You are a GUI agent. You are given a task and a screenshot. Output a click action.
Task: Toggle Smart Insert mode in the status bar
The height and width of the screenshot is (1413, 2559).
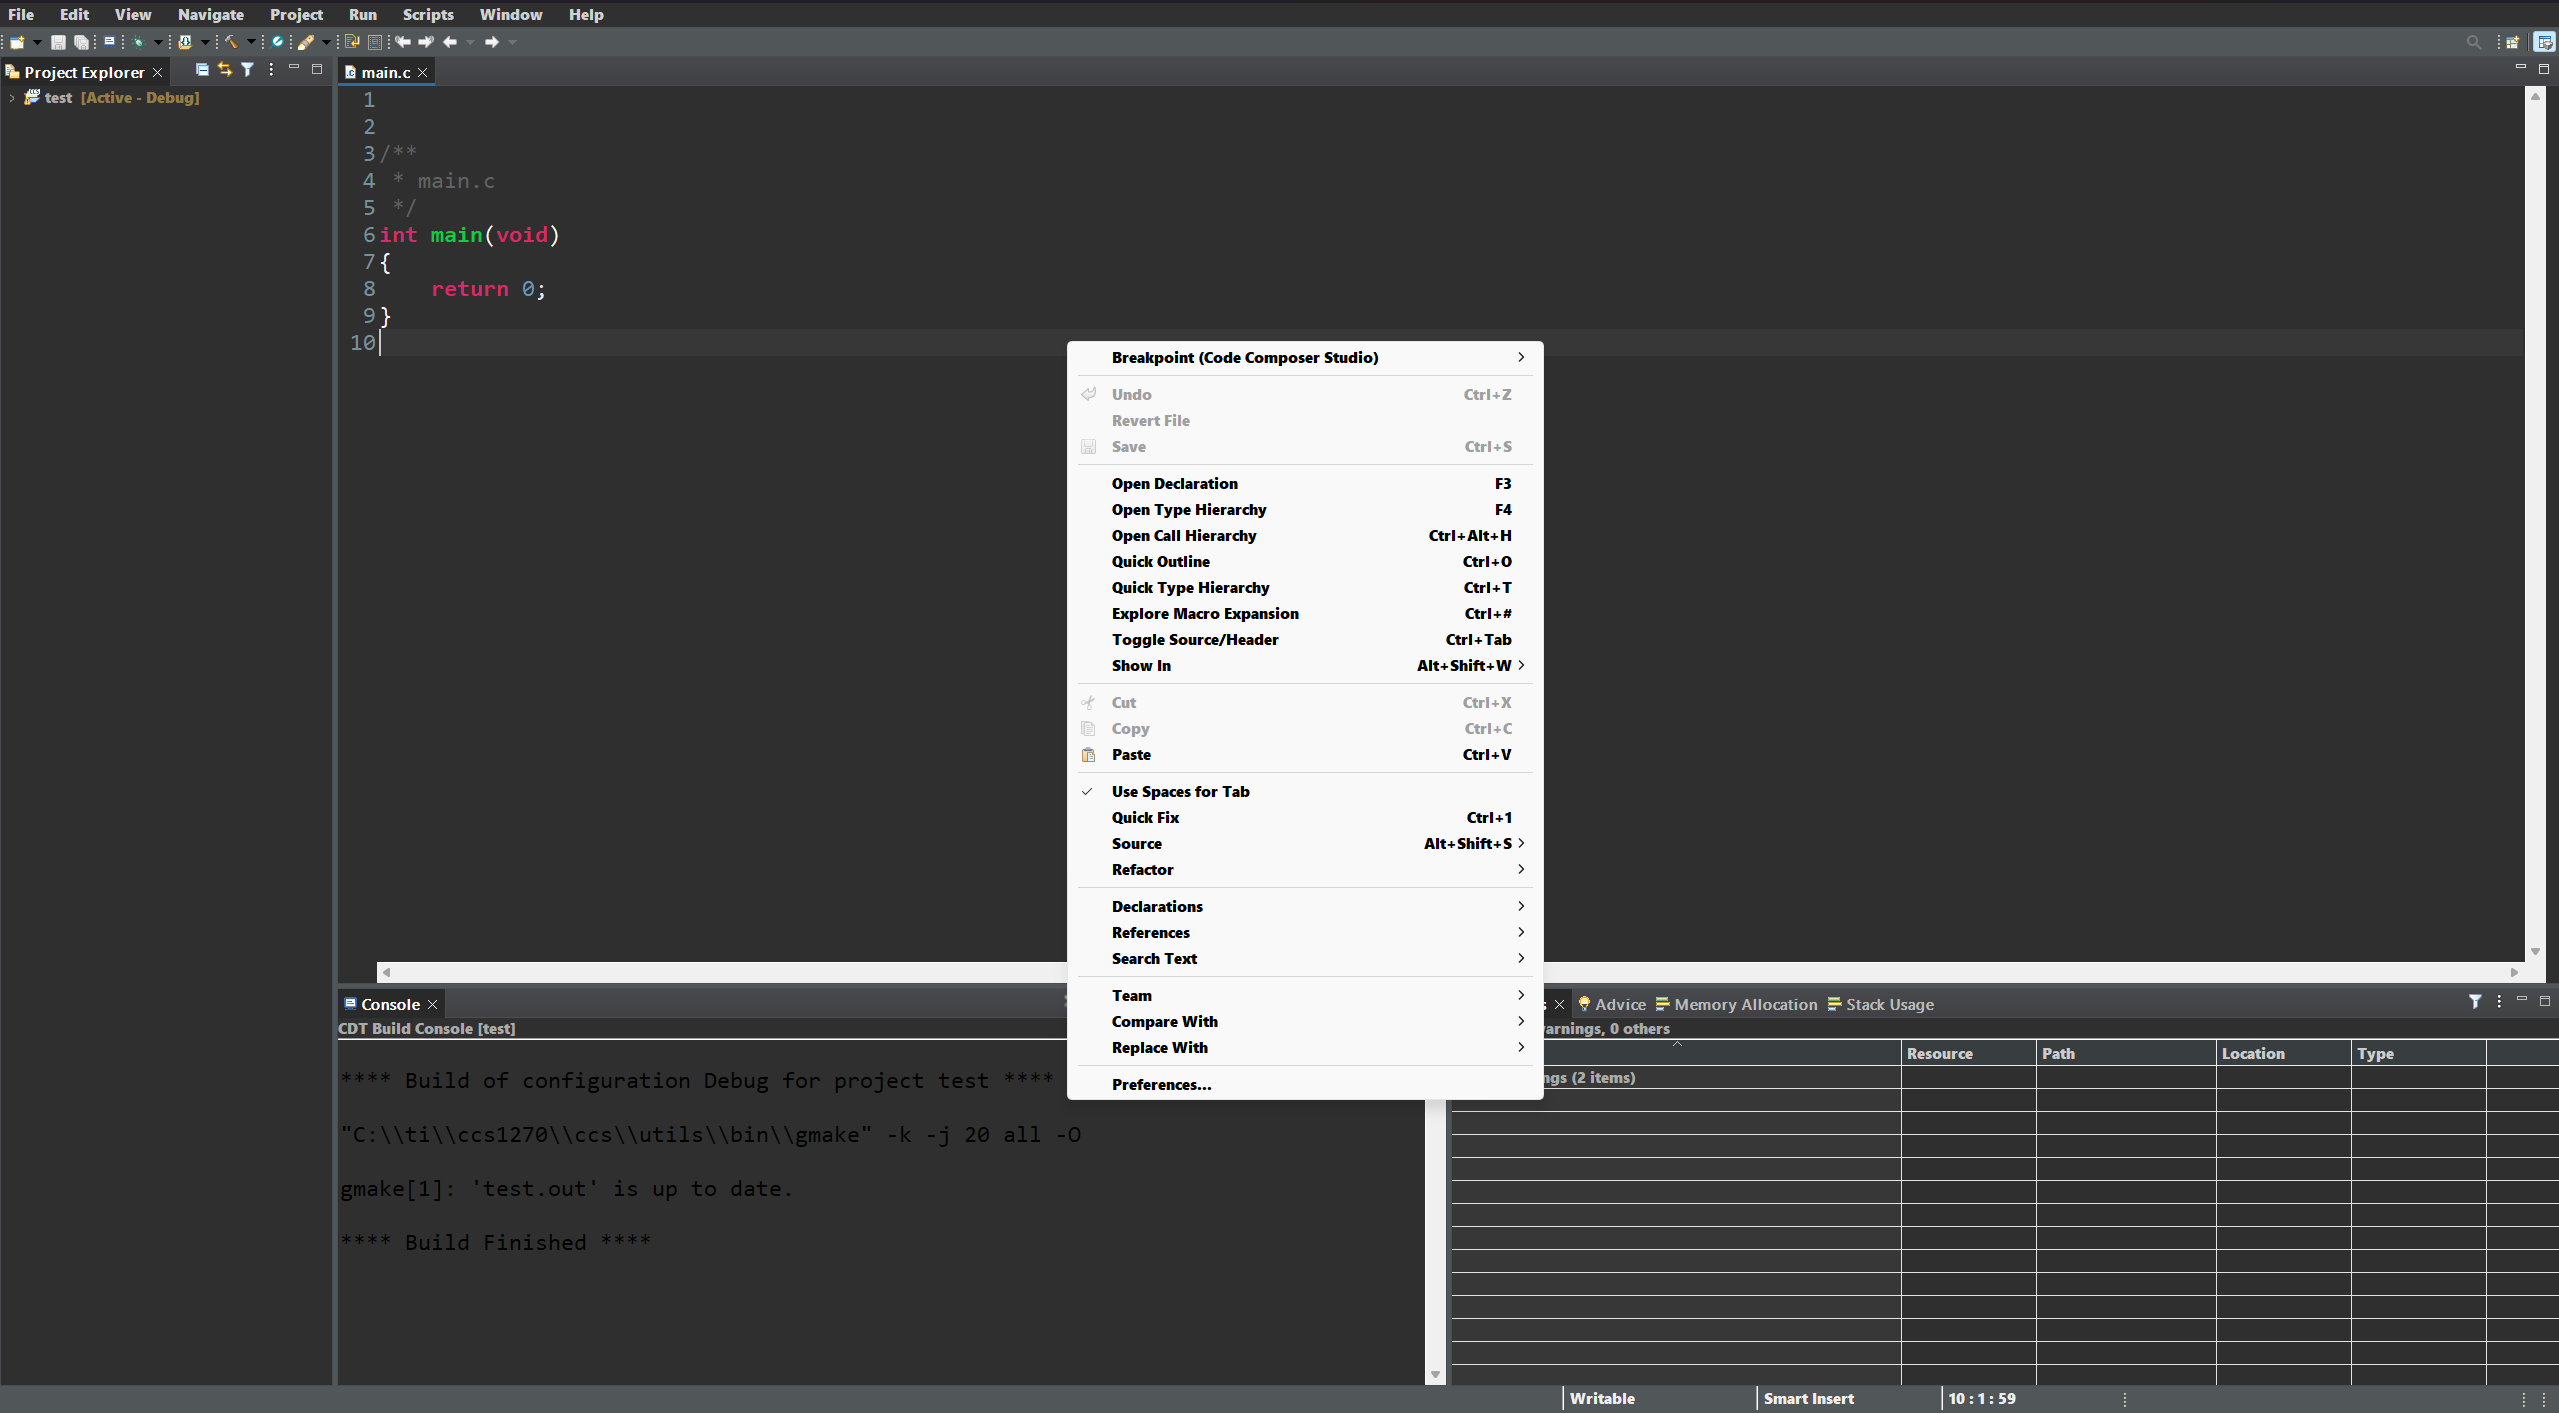tap(1807, 1398)
